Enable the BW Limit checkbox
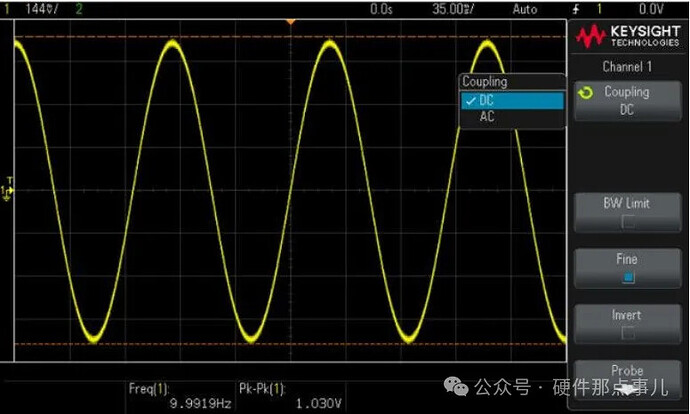690x414 pixels. [626, 220]
